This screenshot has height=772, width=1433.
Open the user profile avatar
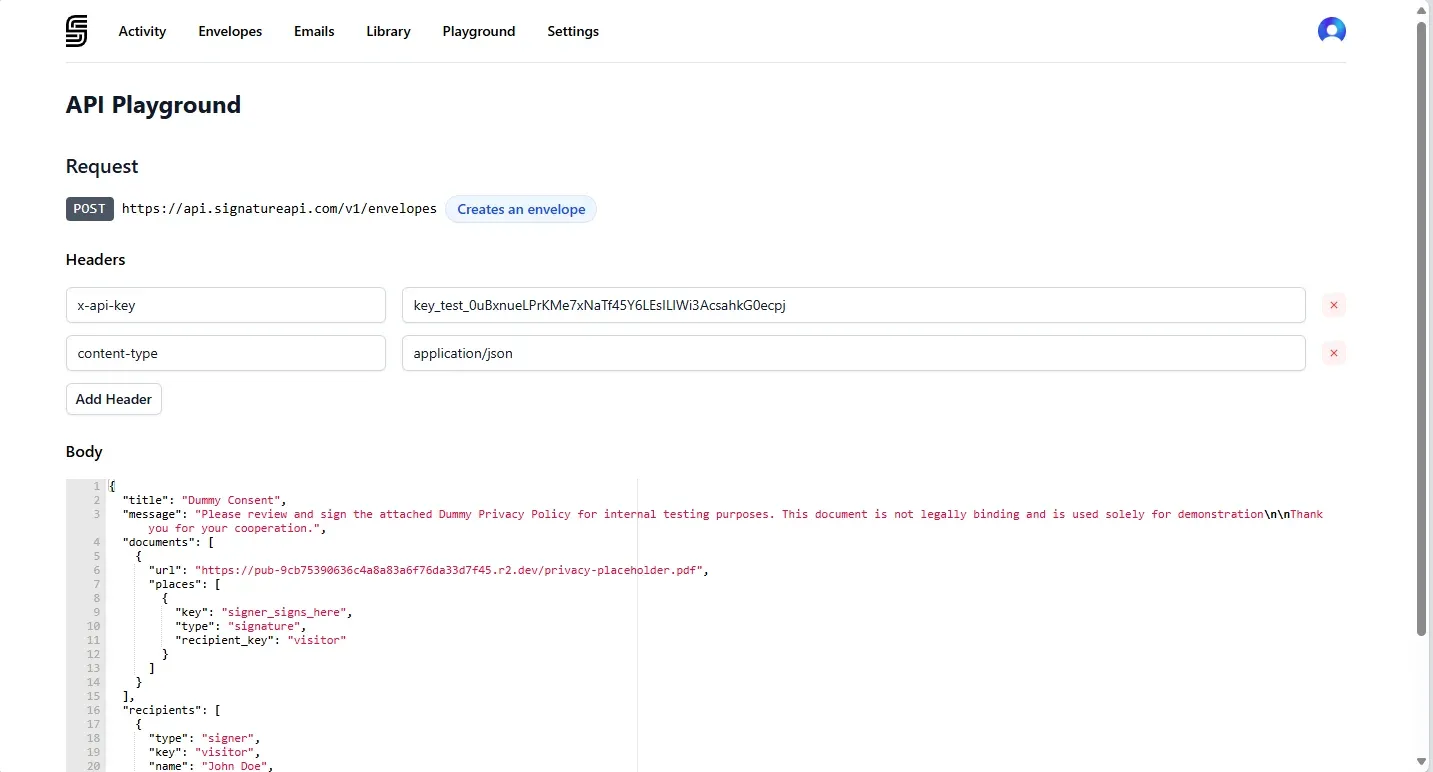pyautogui.click(x=1332, y=31)
